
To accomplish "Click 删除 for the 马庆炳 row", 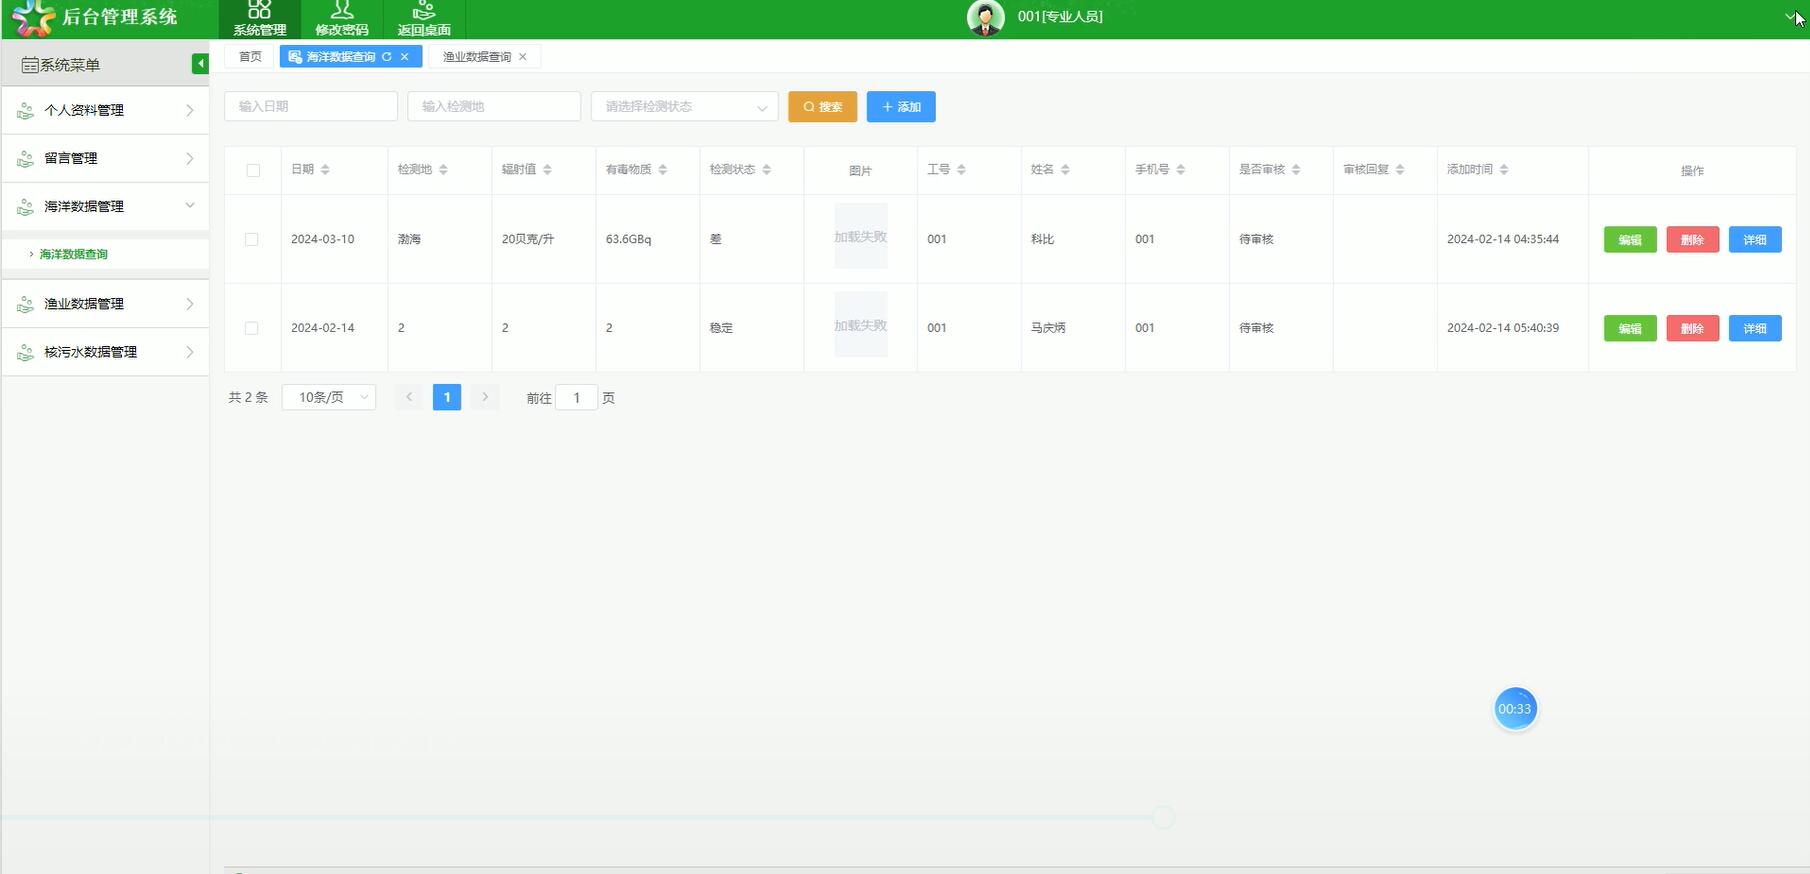I will 1692,328.
